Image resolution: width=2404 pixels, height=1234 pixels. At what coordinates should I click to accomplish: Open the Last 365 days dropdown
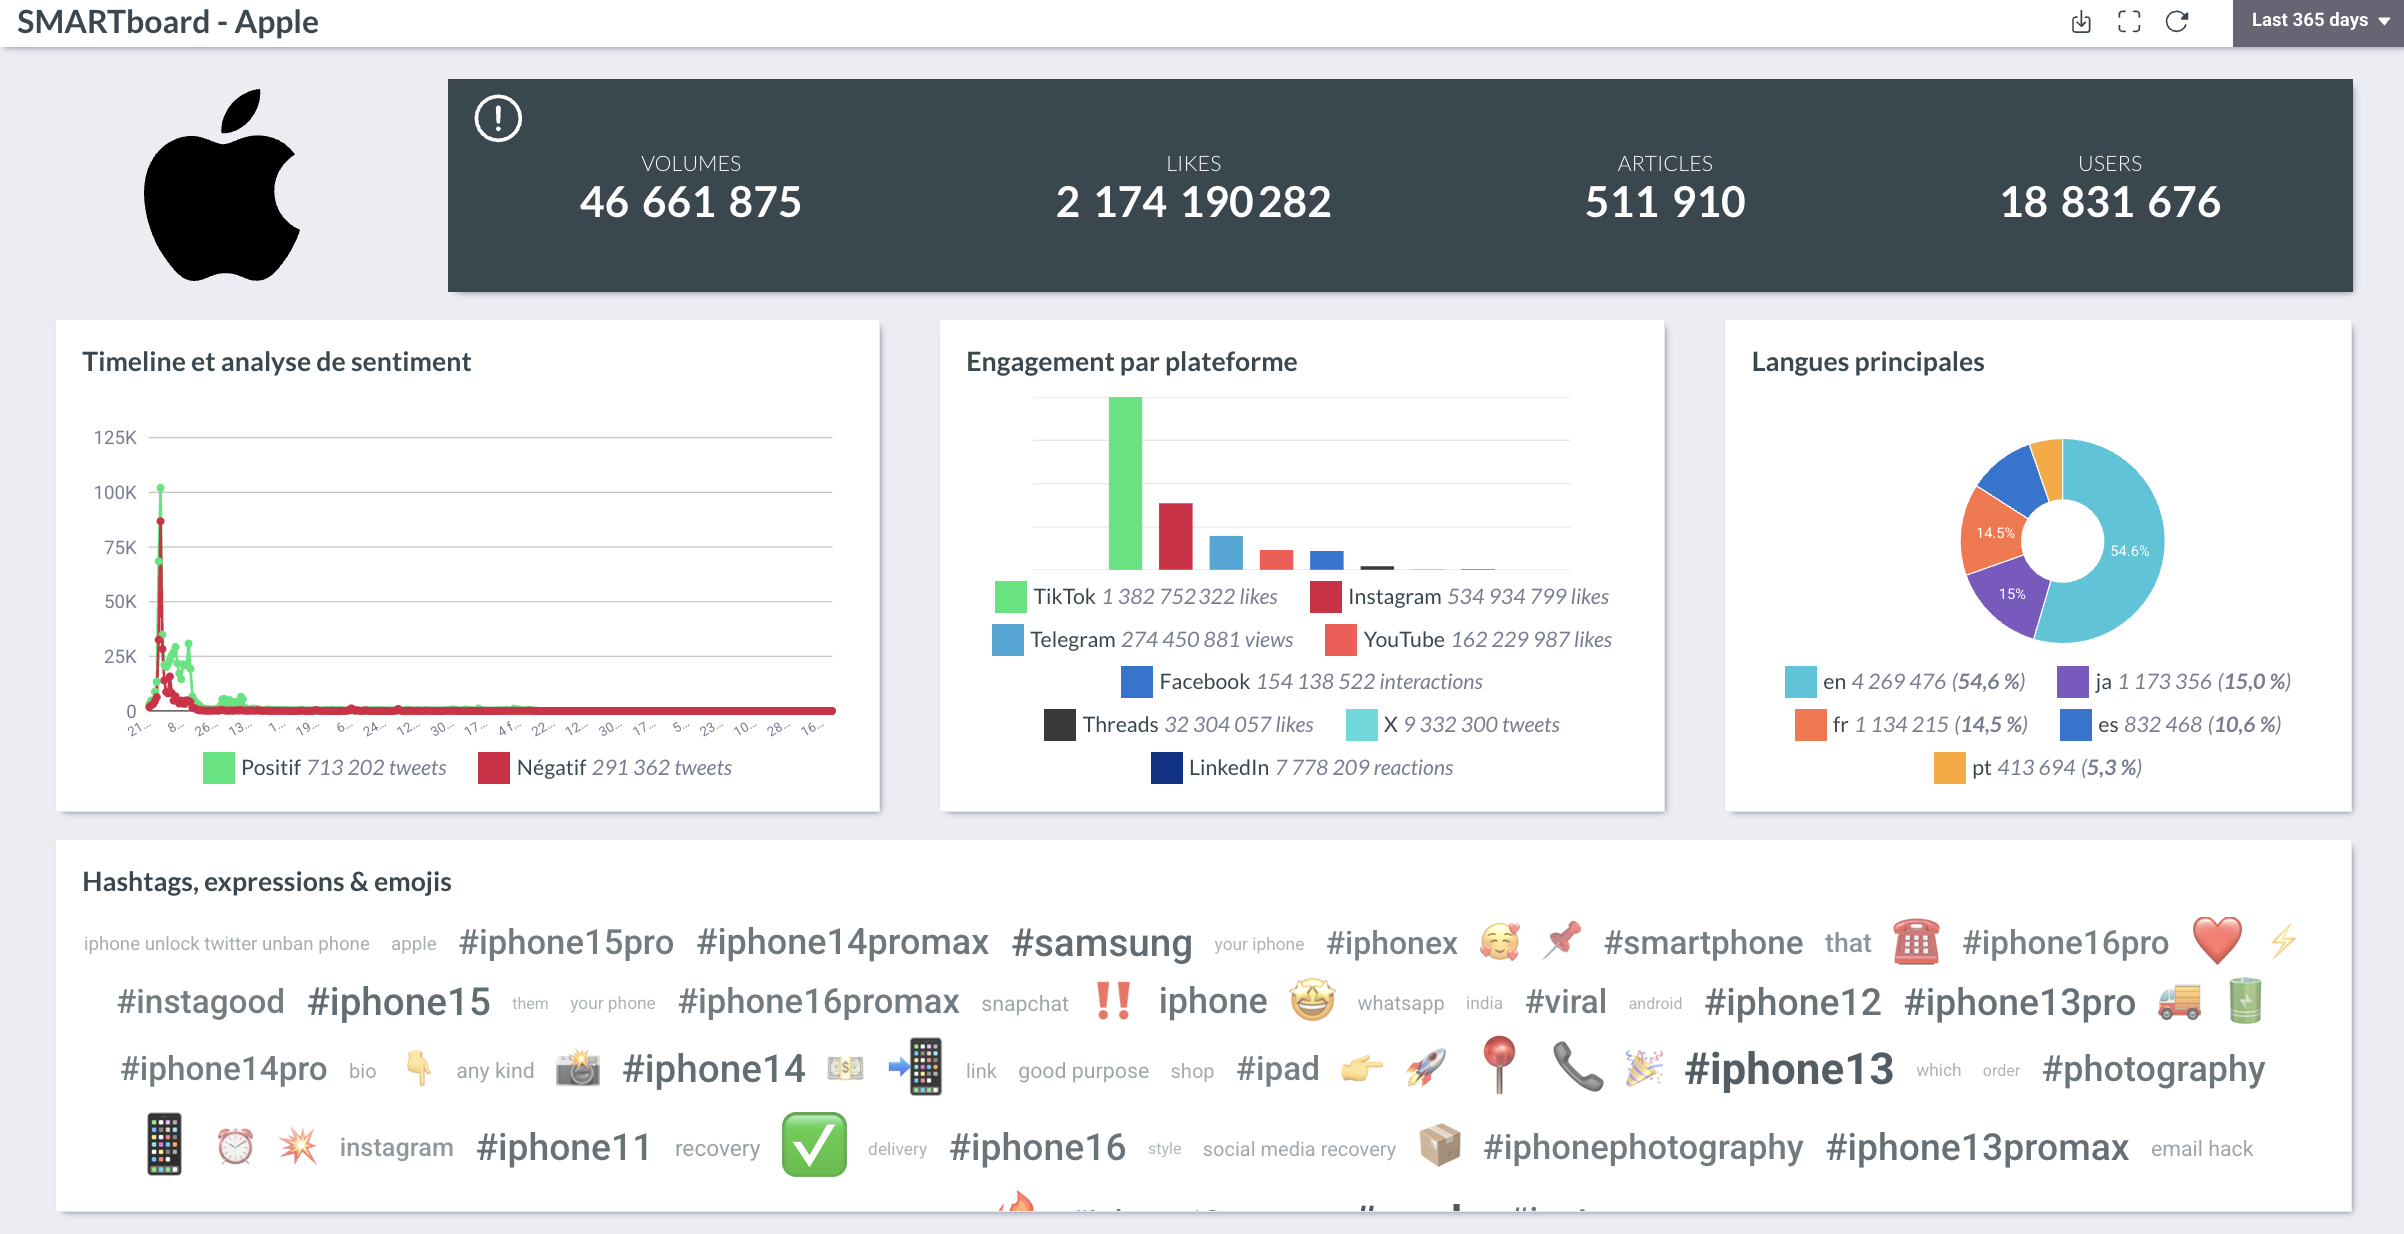2318,22
